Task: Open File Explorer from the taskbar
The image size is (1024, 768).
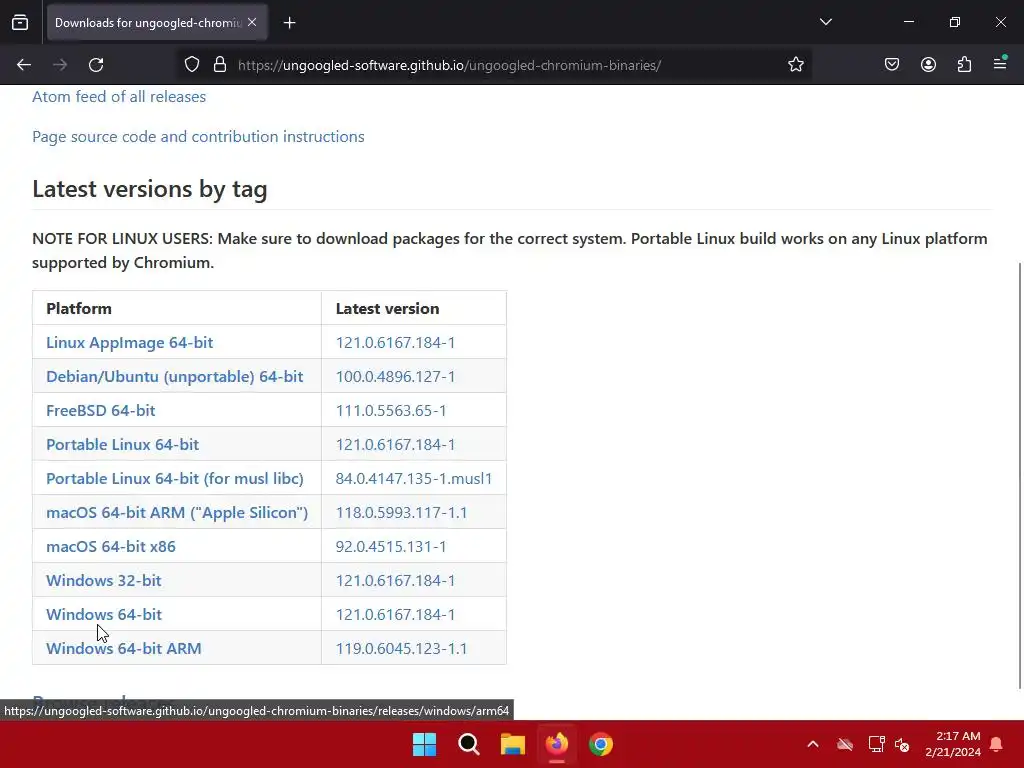Action: (x=513, y=744)
